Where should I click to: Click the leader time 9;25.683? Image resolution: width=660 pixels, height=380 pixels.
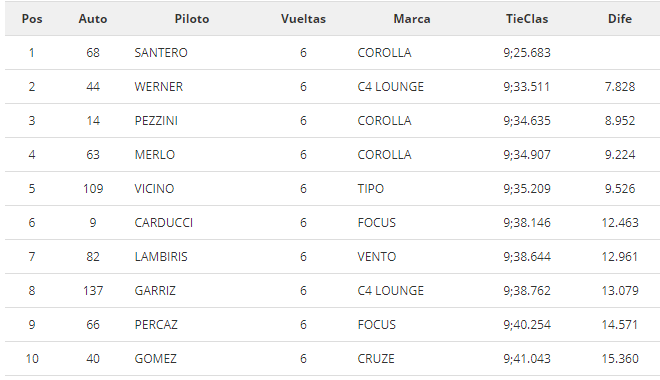point(527,53)
